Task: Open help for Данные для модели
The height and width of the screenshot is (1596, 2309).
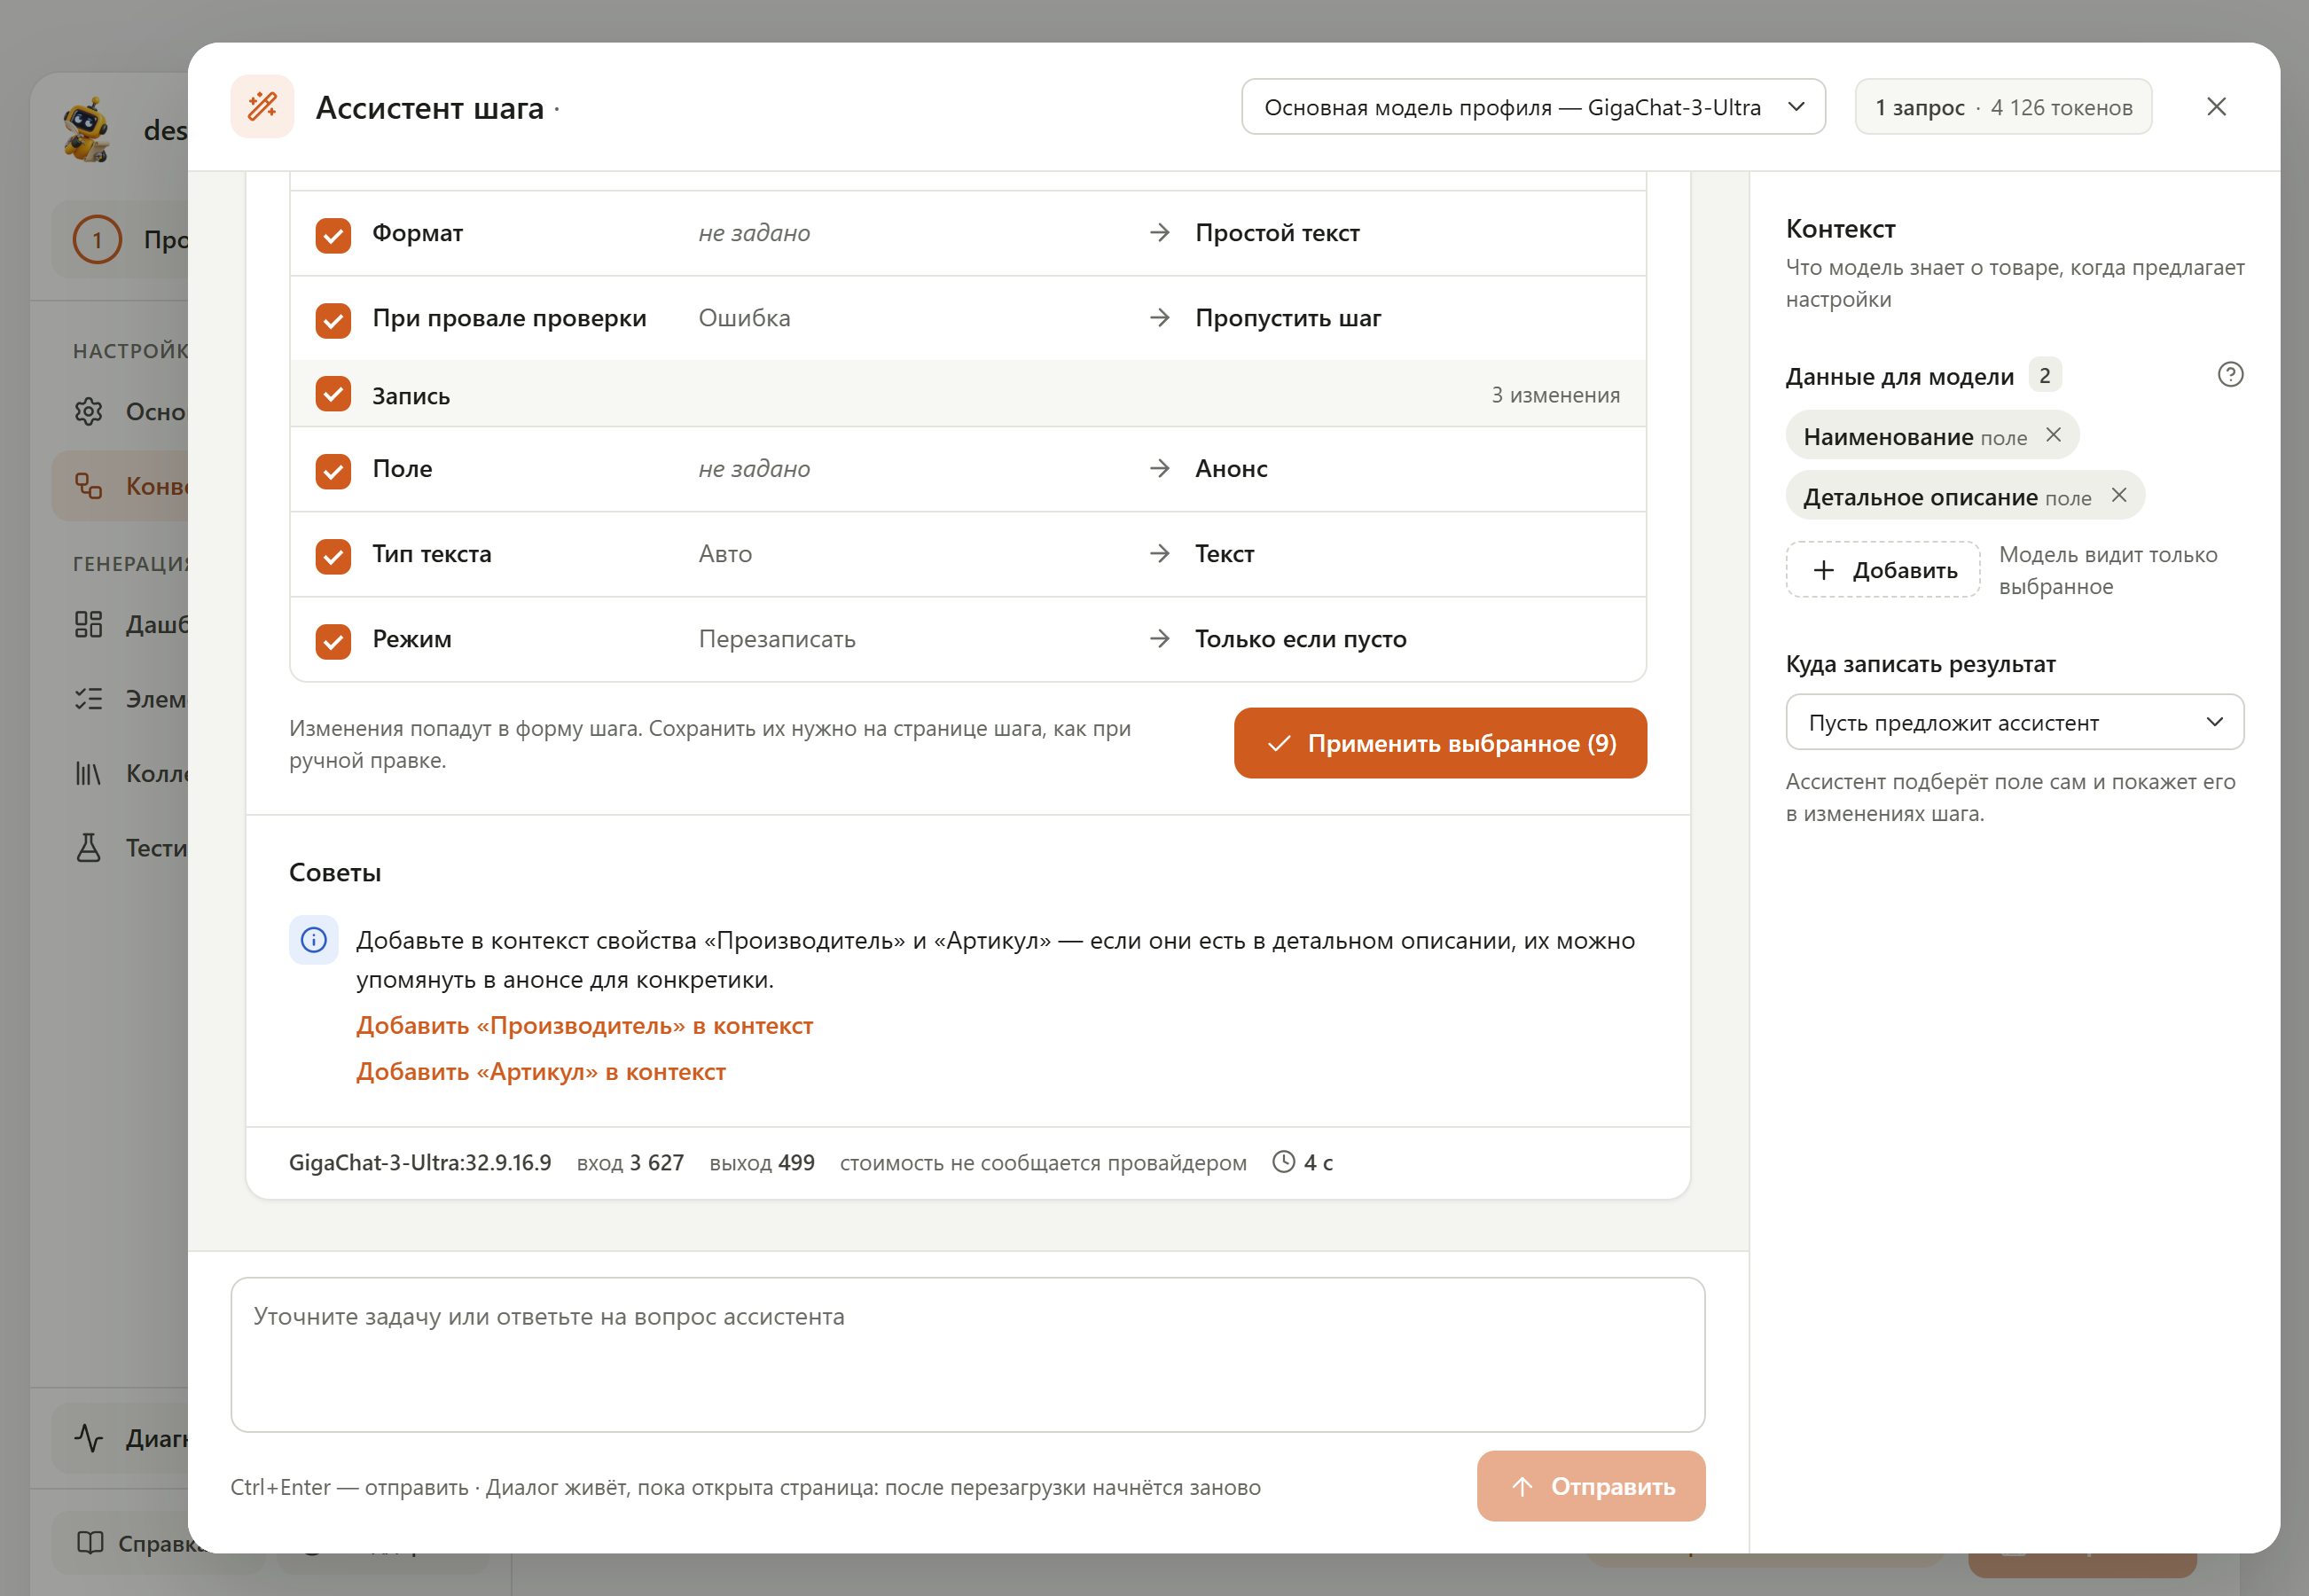Action: [2230, 375]
